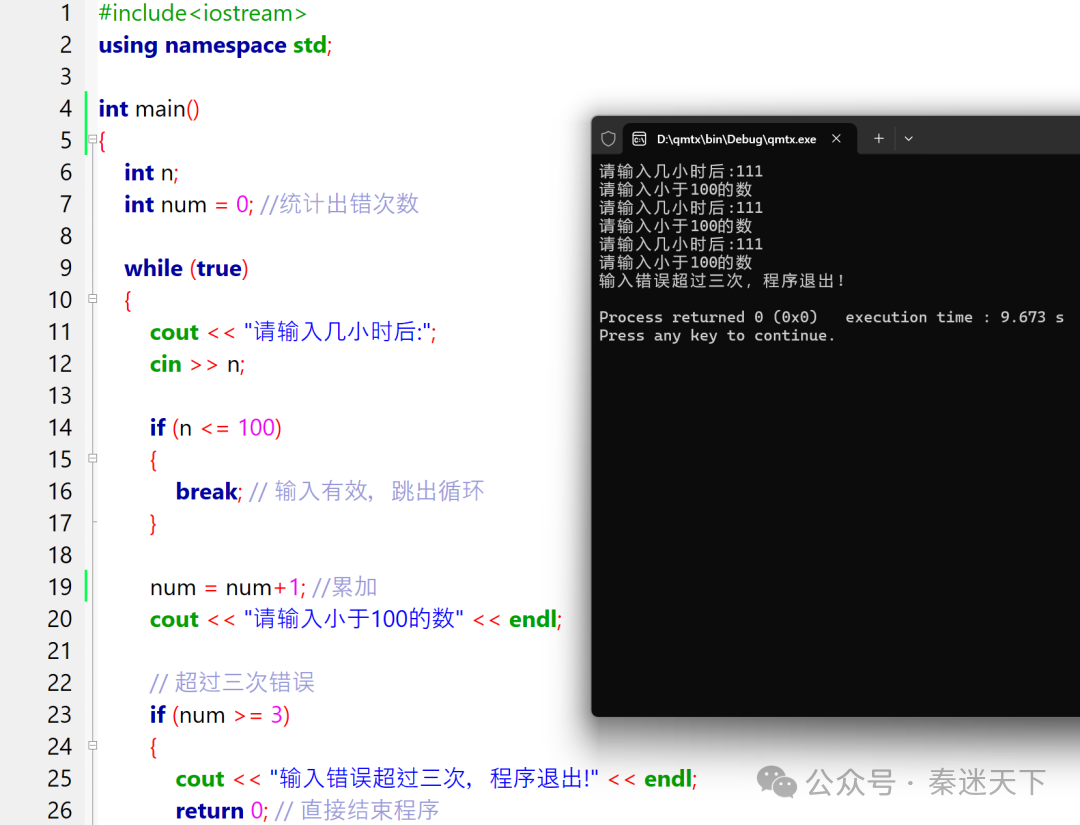The height and width of the screenshot is (825, 1080).
Task: Open a new terminal tab with plus
Action: [879, 138]
